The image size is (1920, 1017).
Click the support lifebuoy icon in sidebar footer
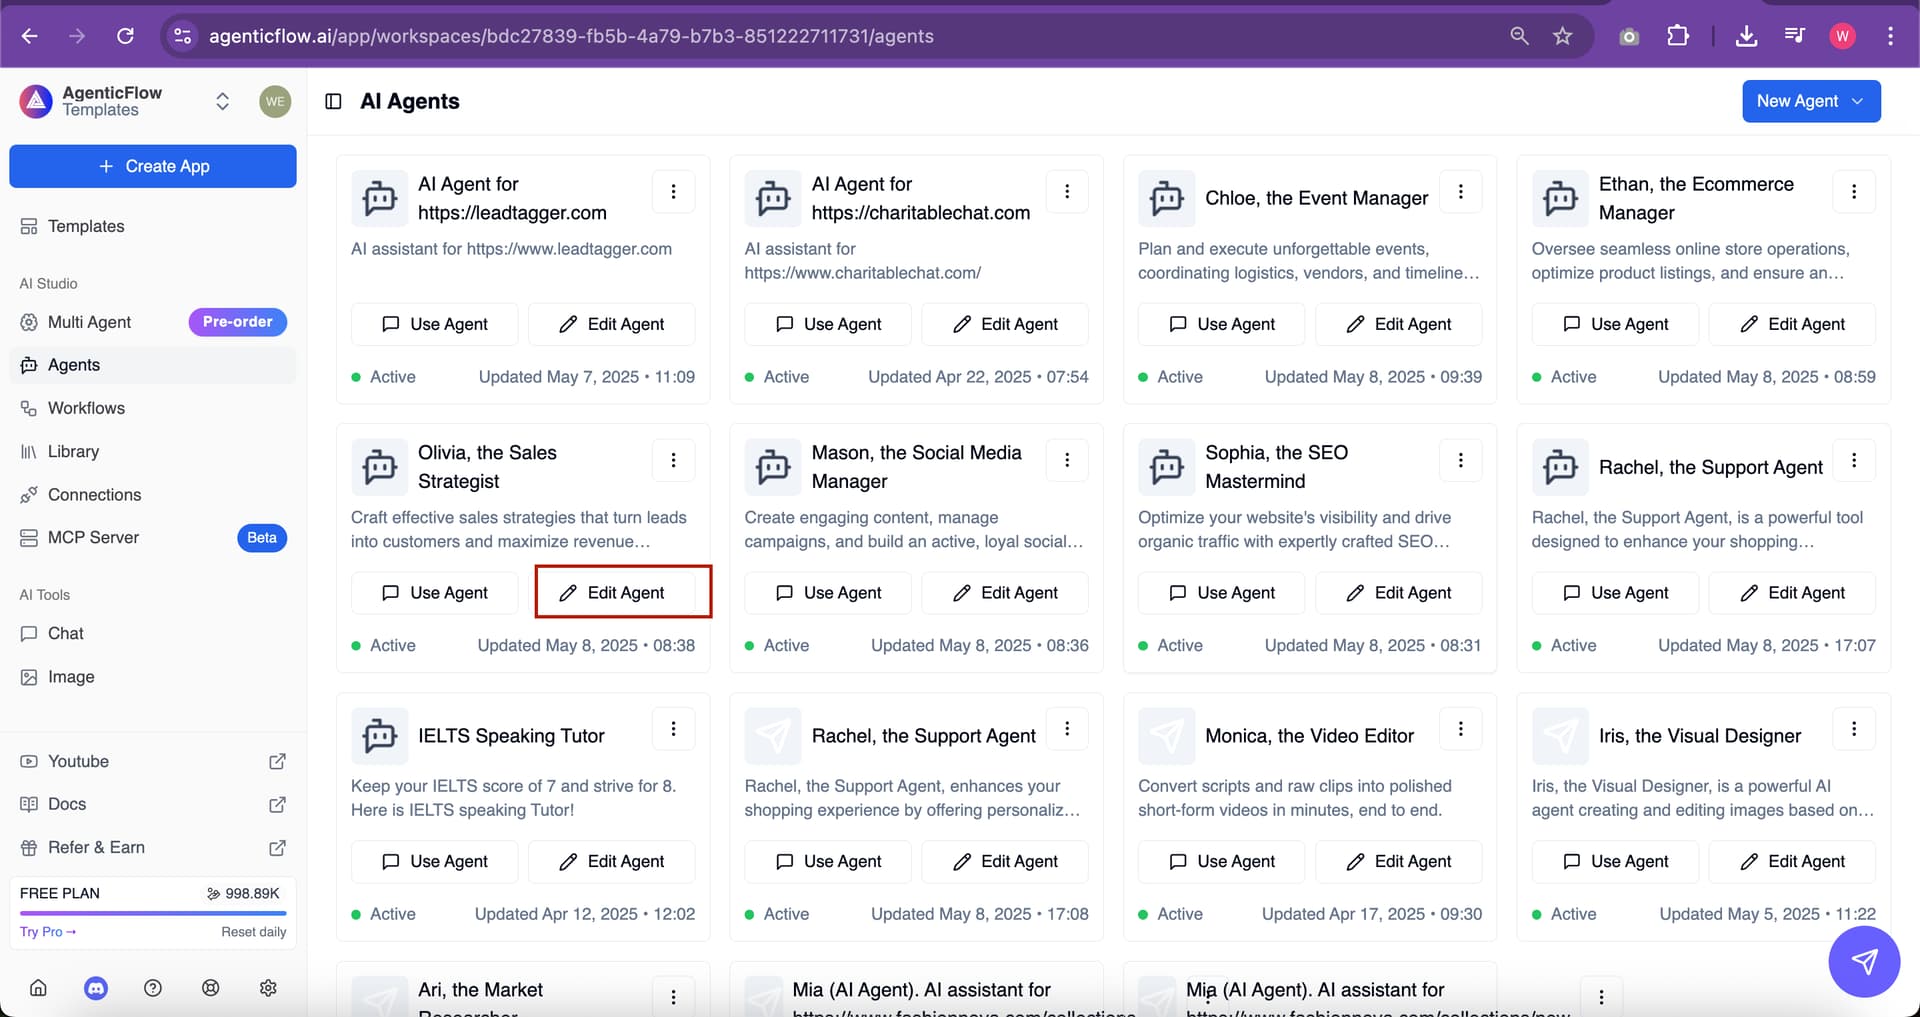[x=210, y=988]
